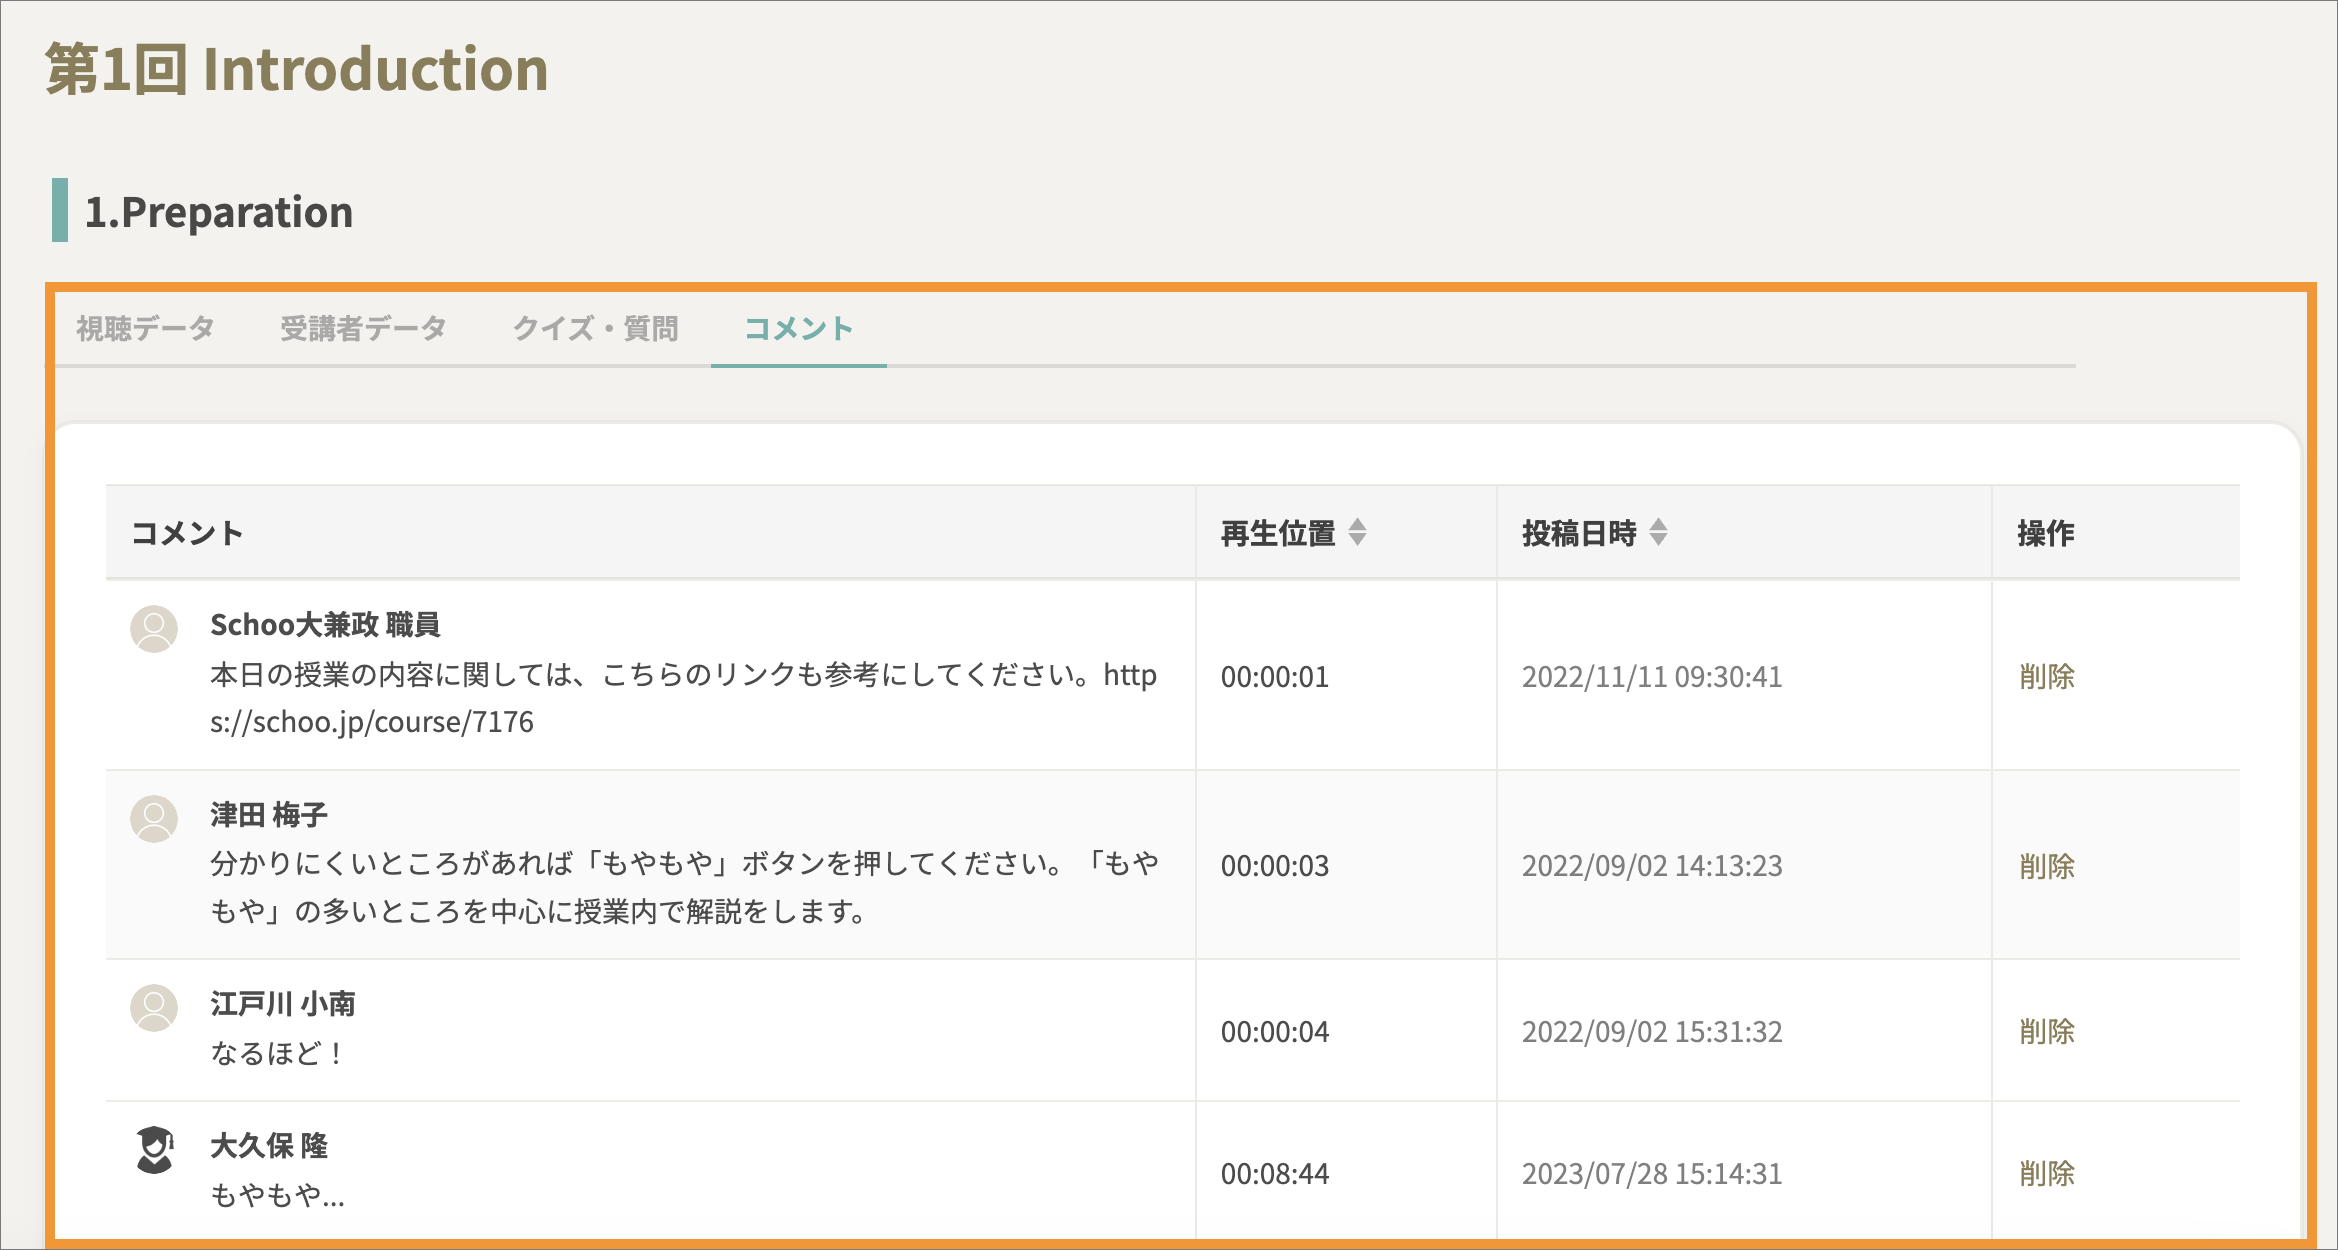Click post date 2023/07/28 15:14:31
This screenshot has height=1250, width=2338.
1652,1173
